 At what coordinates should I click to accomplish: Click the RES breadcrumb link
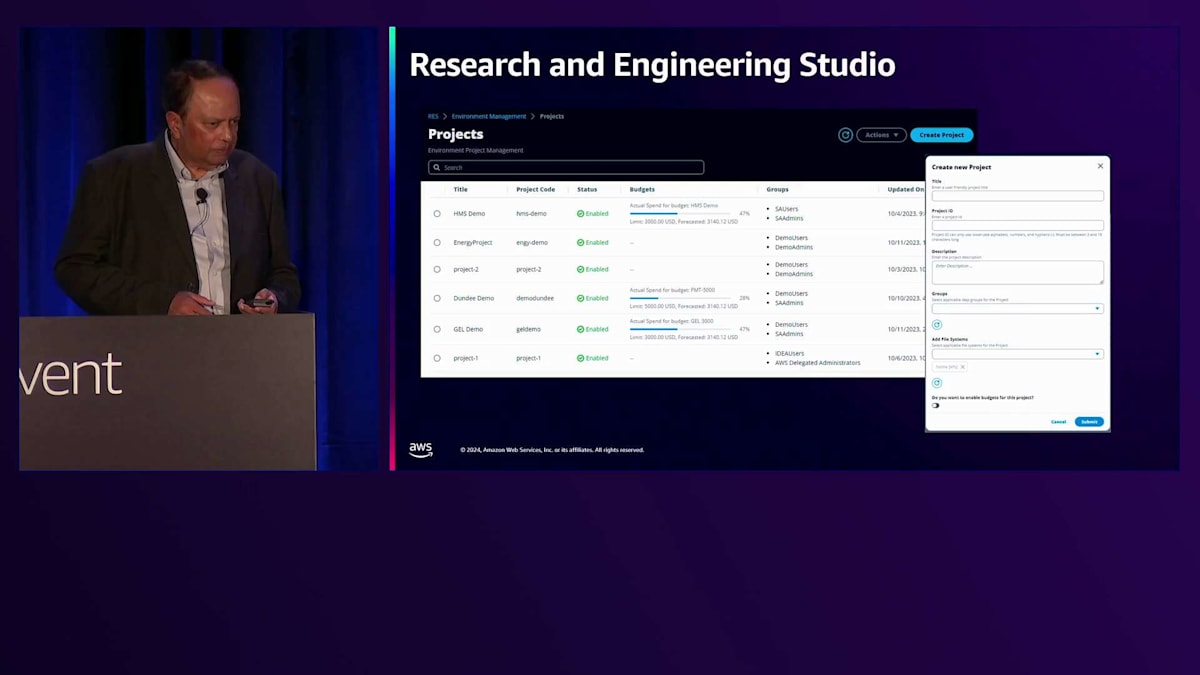click(433, 116)
